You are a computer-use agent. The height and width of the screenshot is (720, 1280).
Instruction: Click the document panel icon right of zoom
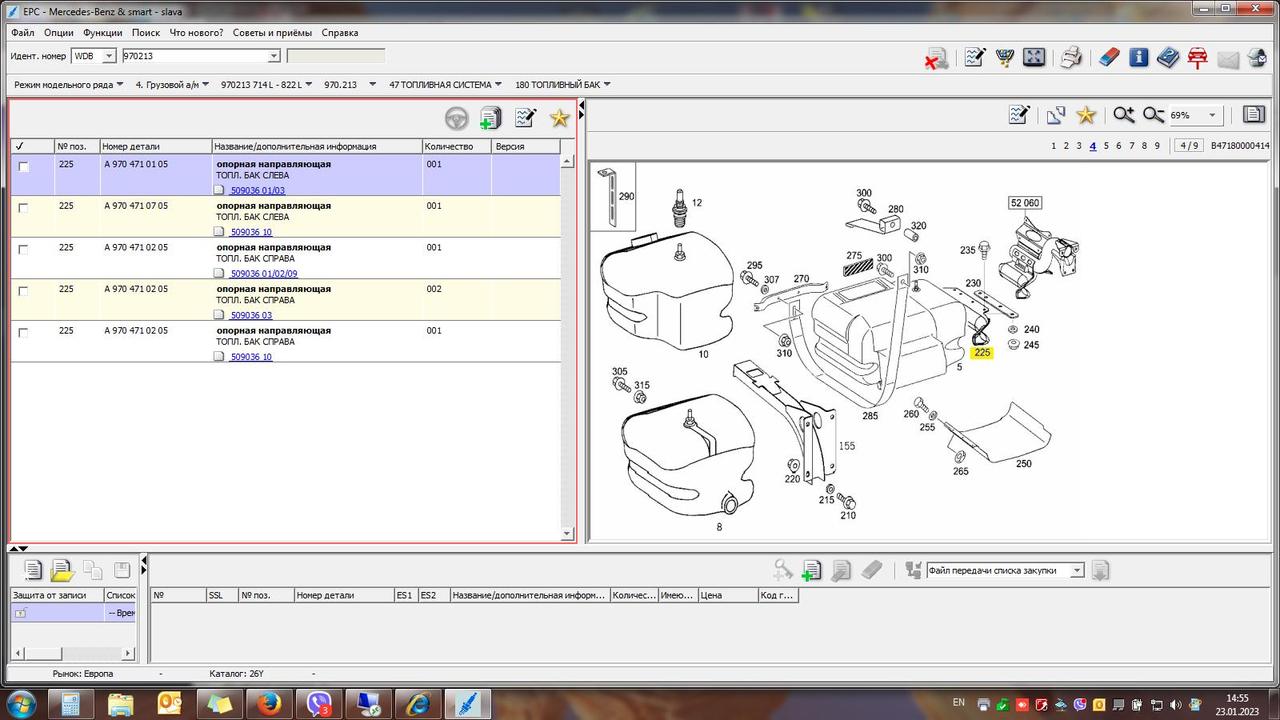coord(1253,115)
